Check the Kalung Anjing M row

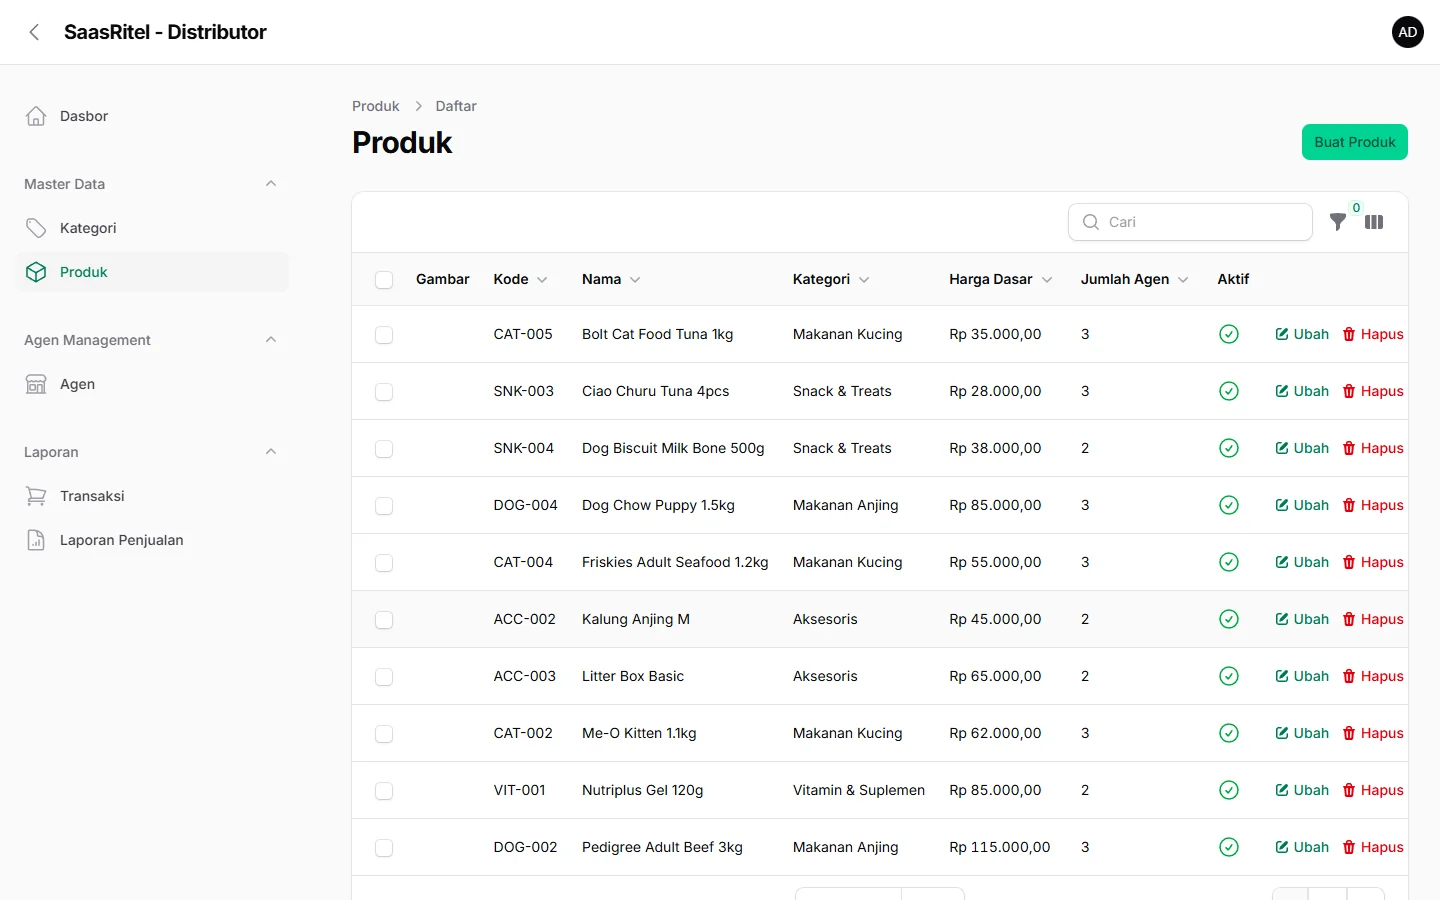coord(384,620)
